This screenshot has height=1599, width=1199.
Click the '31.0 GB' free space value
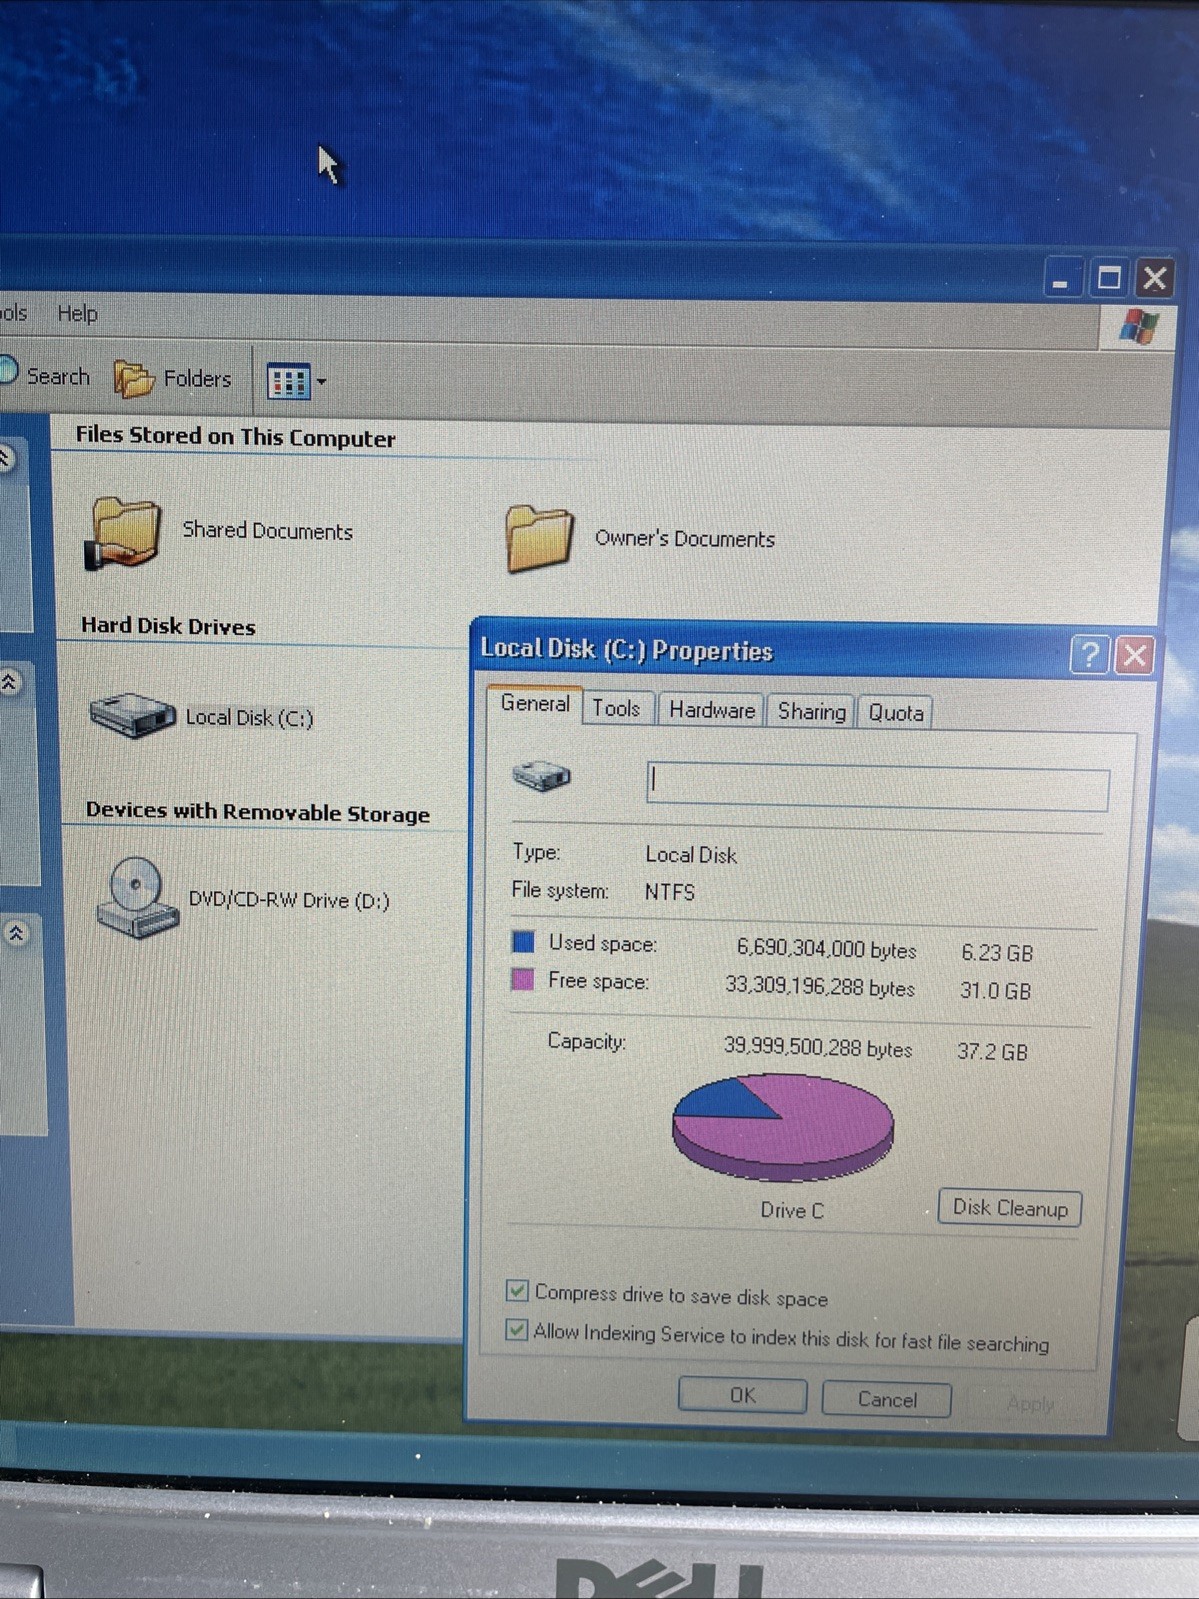pos(995,991)
